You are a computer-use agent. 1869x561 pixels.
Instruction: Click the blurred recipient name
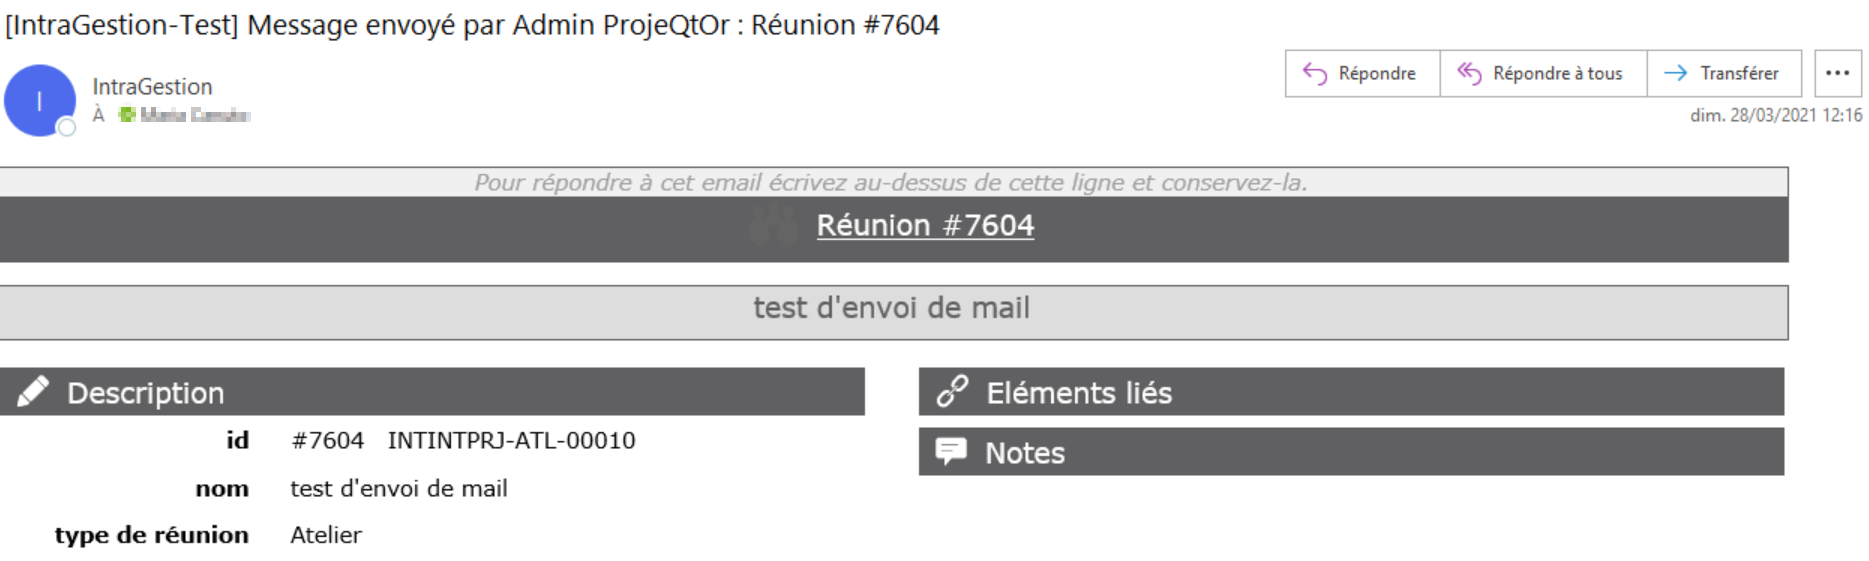coord(194,115)
